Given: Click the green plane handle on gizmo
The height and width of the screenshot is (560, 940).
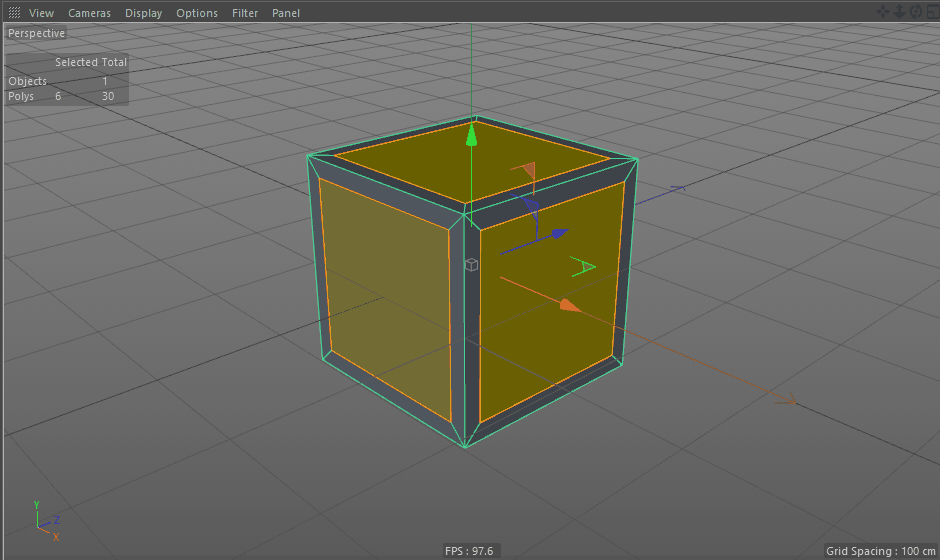Looking at the screenshot, I should (x=582, y=267).
